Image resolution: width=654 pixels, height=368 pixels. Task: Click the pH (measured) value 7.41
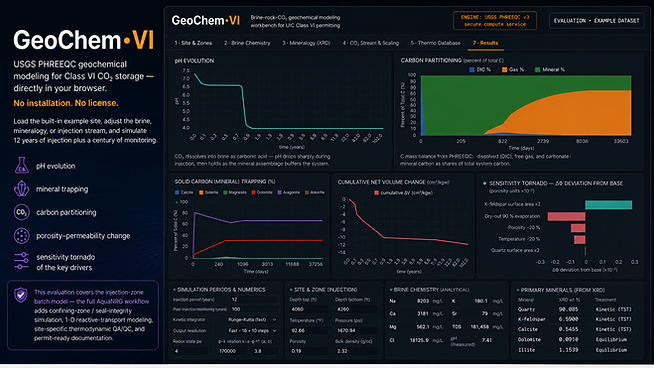(x=486, y=340)
